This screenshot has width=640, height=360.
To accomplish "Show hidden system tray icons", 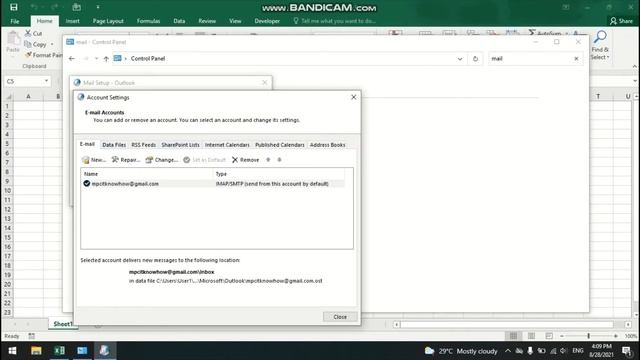I will [508, 351].
